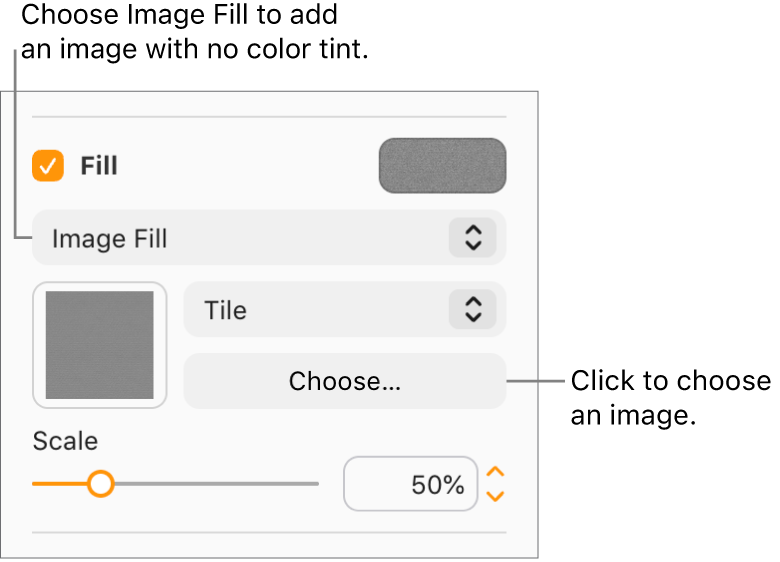Click the orange checkmark icon beside Fill
The height and width of the screenshot is (562, 780).
(x=48, y=166)
